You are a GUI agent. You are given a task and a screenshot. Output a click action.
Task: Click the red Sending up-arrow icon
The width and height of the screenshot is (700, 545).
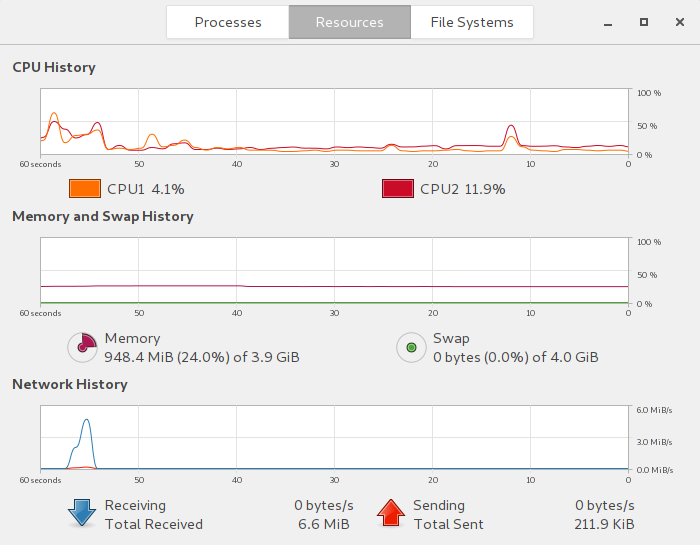(391, 513)
